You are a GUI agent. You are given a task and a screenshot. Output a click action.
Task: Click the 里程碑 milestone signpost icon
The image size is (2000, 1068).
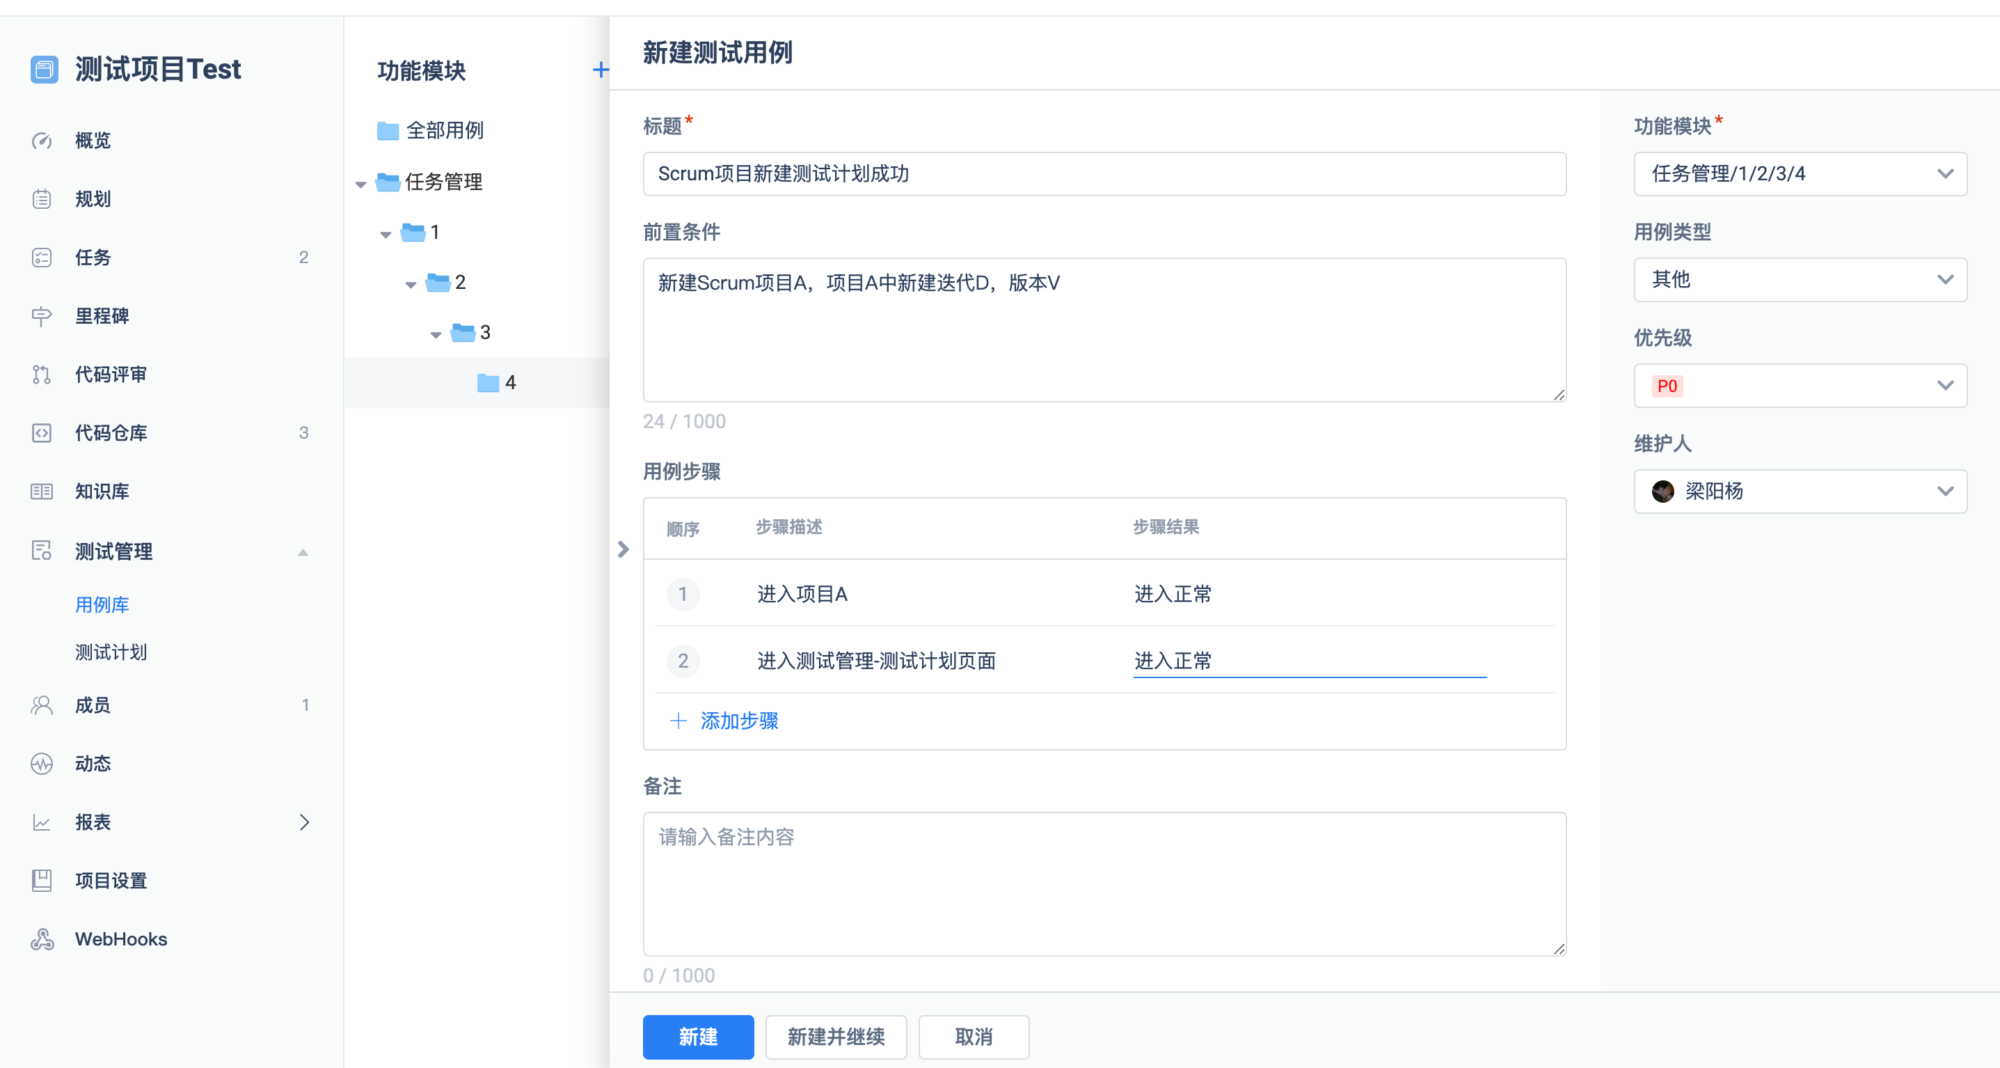[x=42, y=316]
